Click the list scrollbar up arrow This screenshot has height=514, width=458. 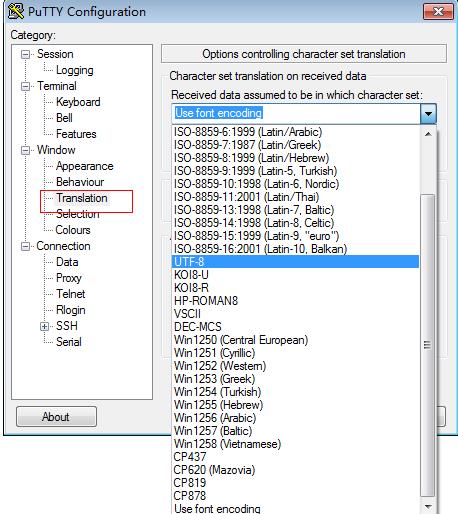coord(428,134)
